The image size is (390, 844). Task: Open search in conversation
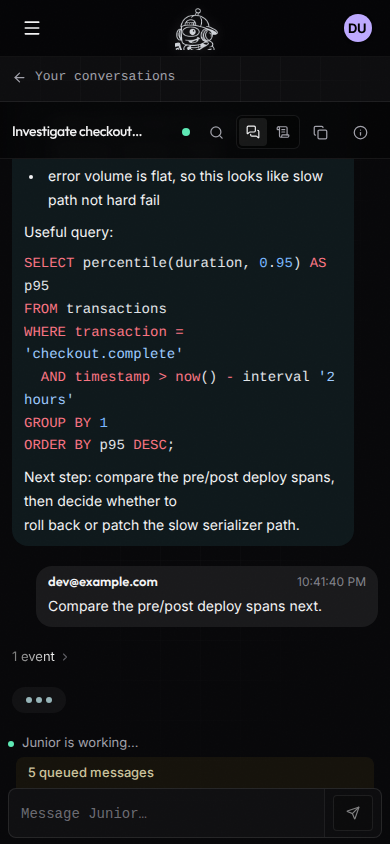[x=216, y=132]
